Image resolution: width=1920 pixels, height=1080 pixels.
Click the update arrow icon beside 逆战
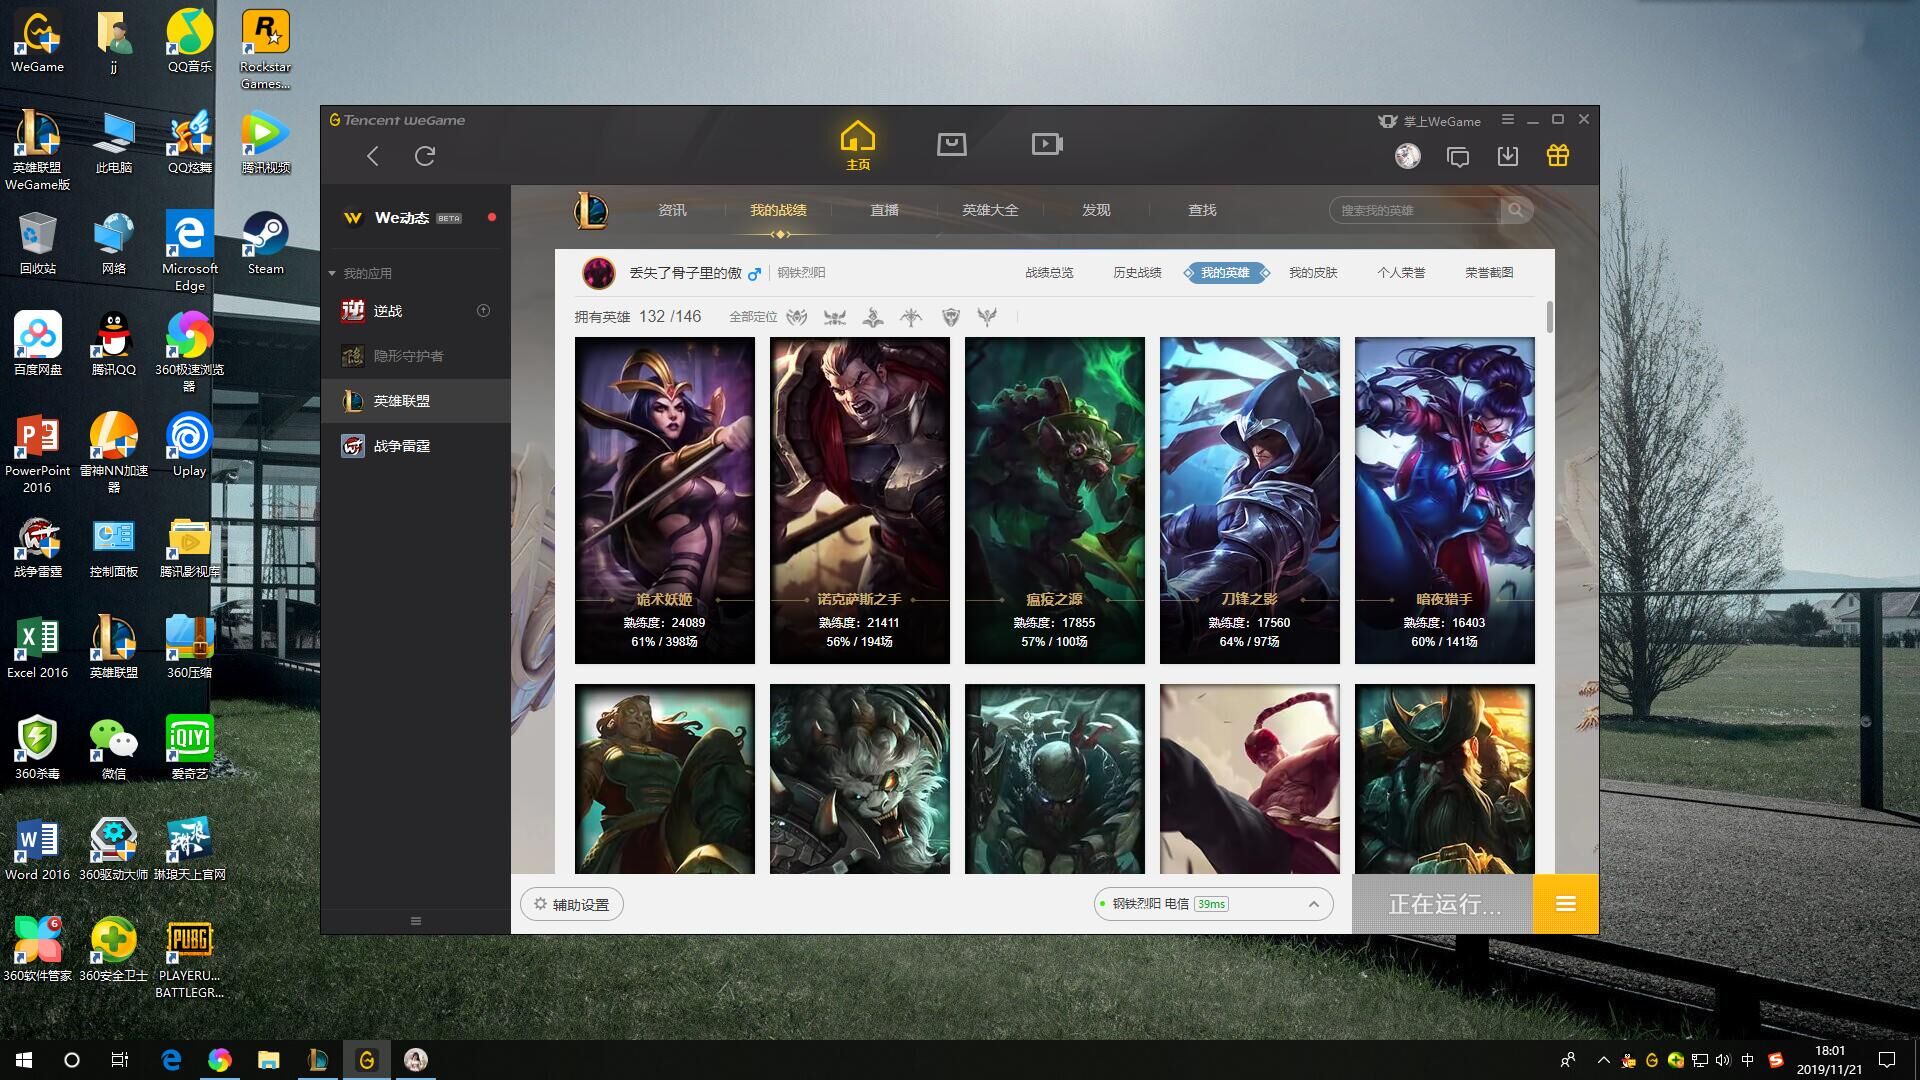[483, 311]
